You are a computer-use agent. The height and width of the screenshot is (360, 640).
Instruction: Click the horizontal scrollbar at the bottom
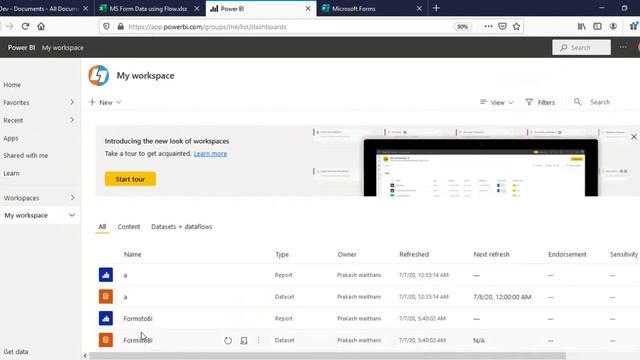click(327, 356)
